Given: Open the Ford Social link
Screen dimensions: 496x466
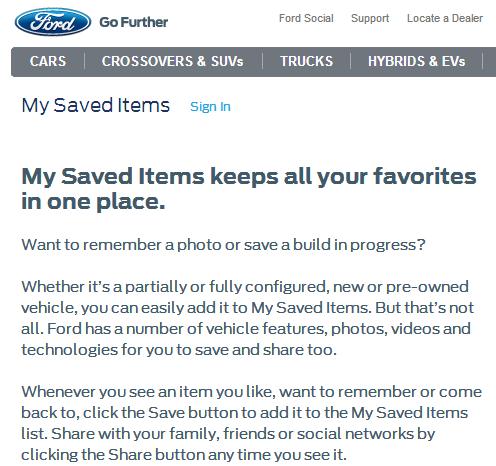Looking at the screenshot, I should click(x=306, y=18).
